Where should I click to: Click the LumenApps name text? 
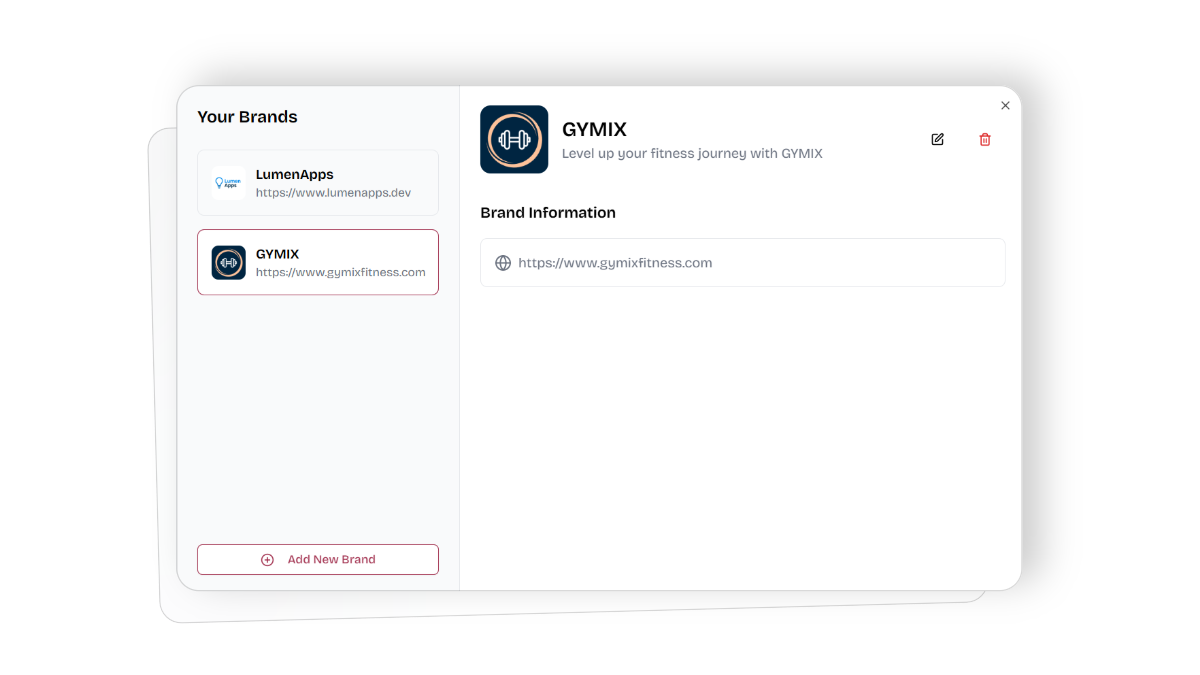click(295, 174)
